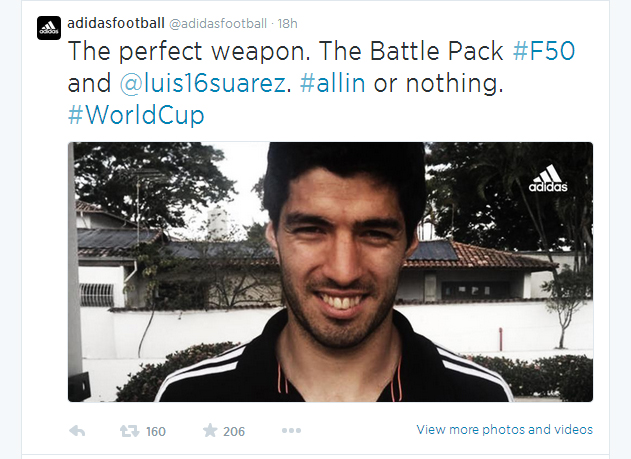Screen dimensions: 631x459
Task: Click 'View more photos and videos'
Action: pos(504,430)
